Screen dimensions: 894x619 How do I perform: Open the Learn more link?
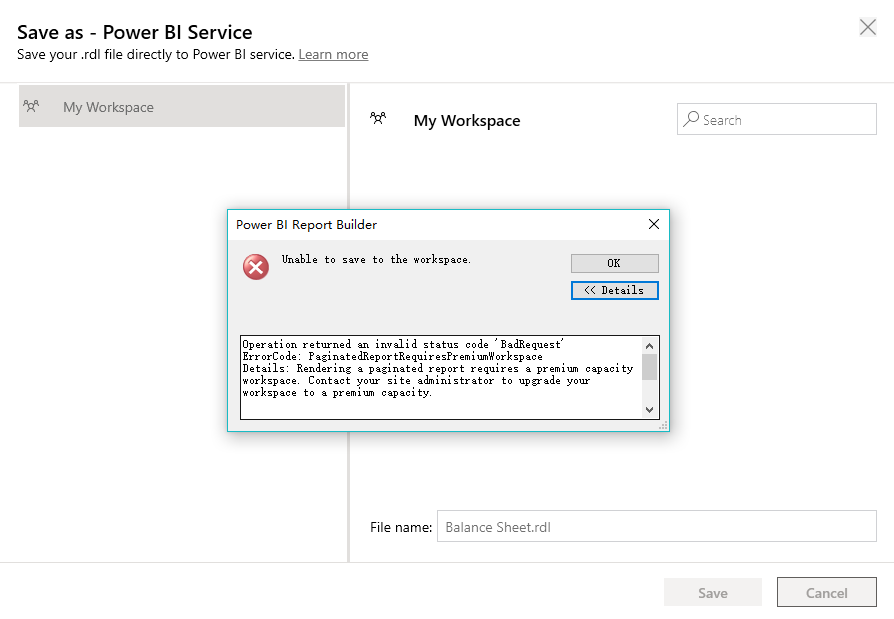point(333,55)
